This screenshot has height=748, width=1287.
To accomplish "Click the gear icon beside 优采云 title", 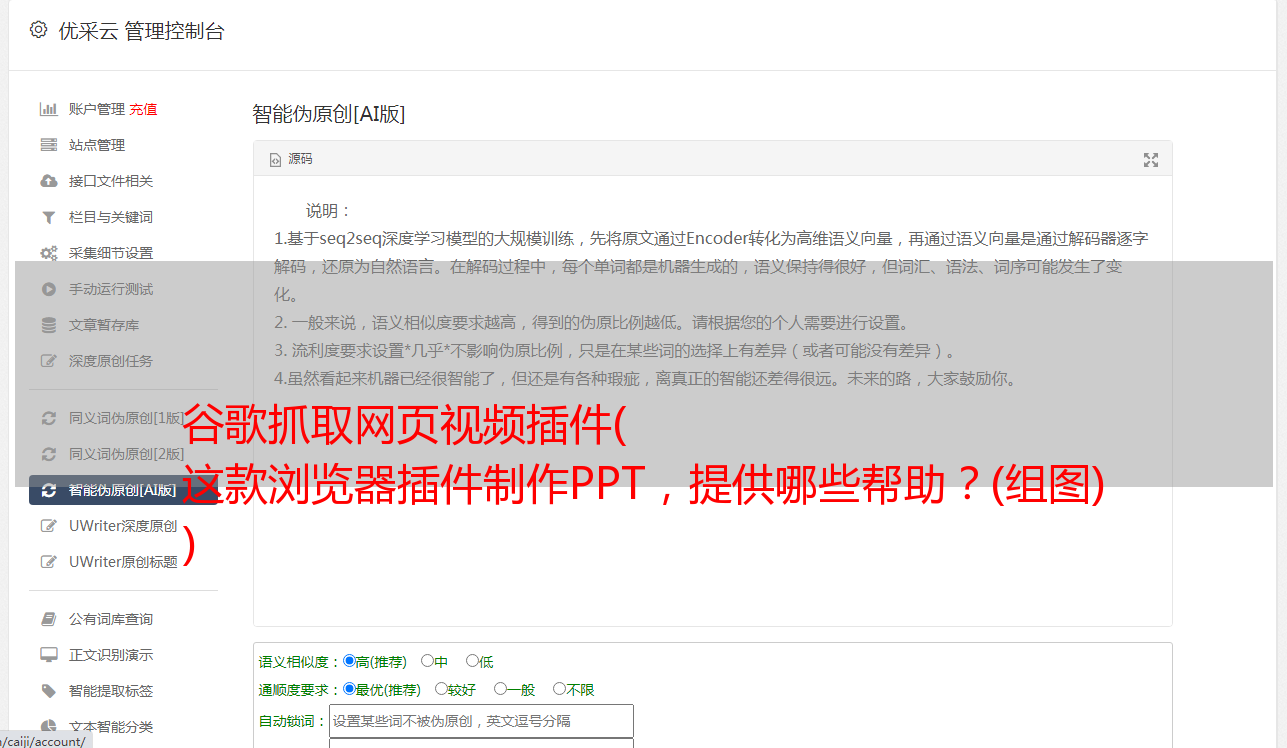I will (x=38, y=30).
